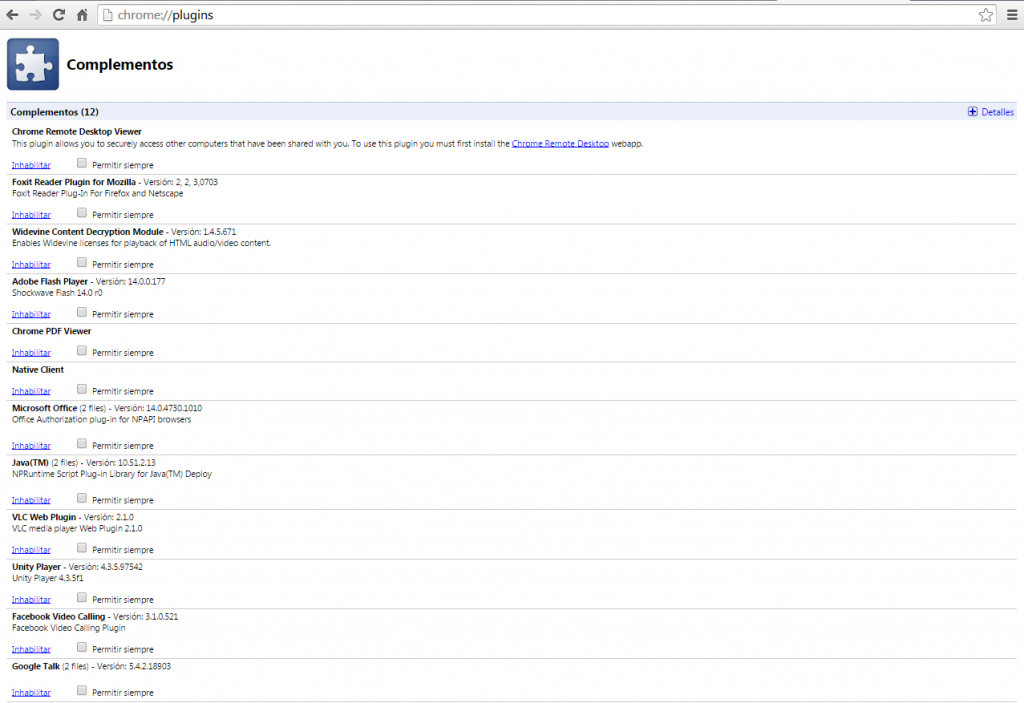Open the home page
1024x703 pixels.
pyautogui.click(x=82, y=15)
